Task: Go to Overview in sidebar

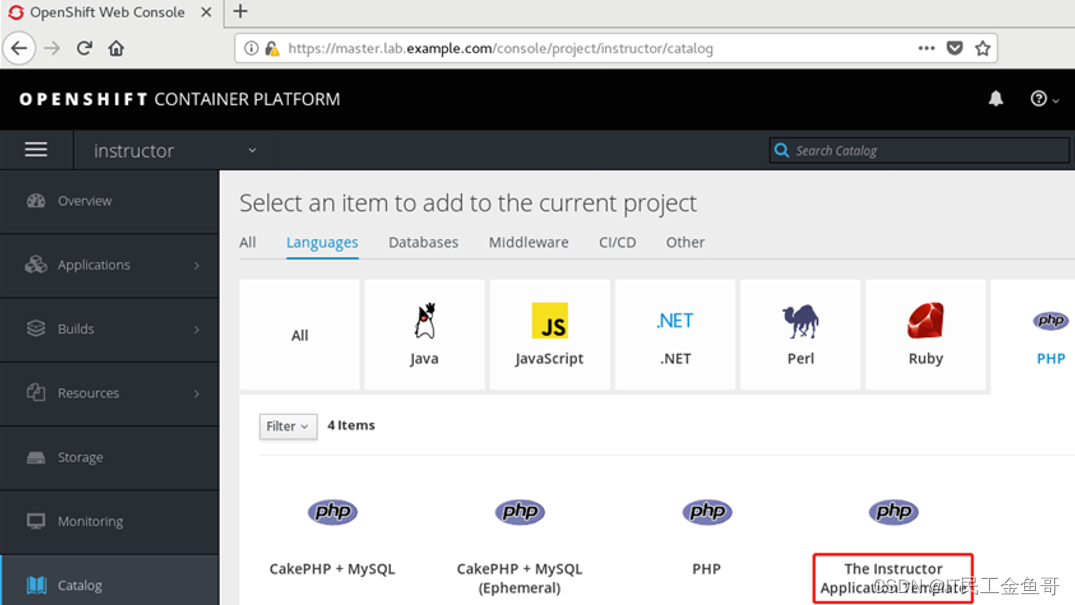Action: pyautogui.click(x=110, y=201)
